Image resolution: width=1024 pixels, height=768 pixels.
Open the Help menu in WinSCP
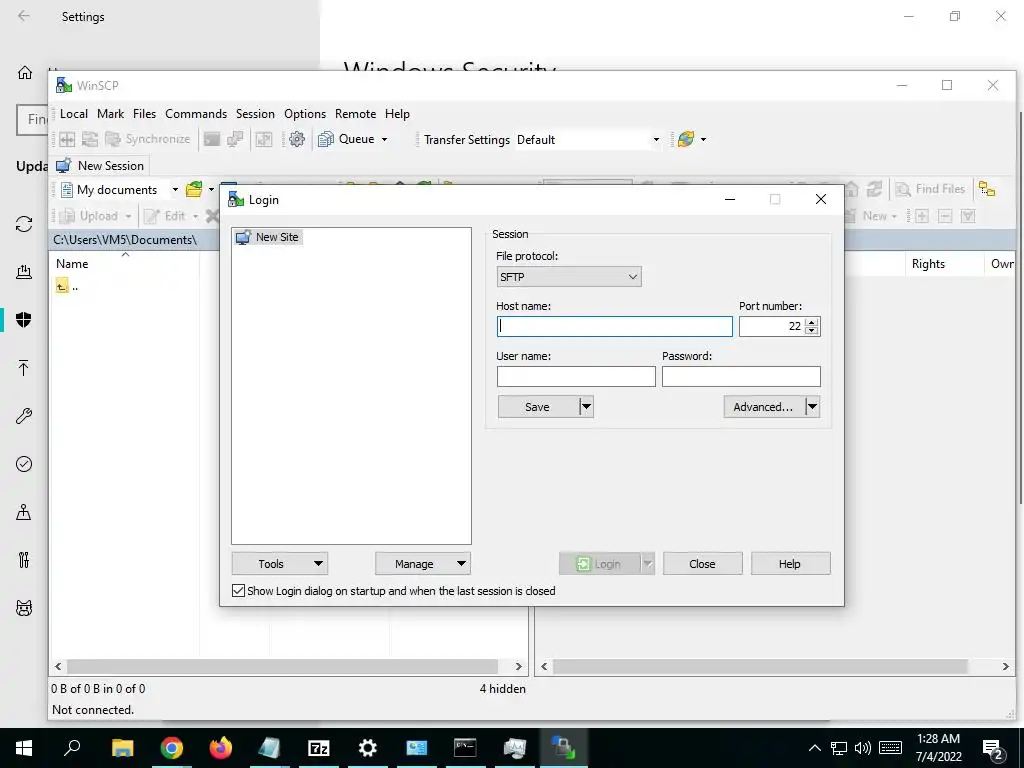[x=397, y=114]
